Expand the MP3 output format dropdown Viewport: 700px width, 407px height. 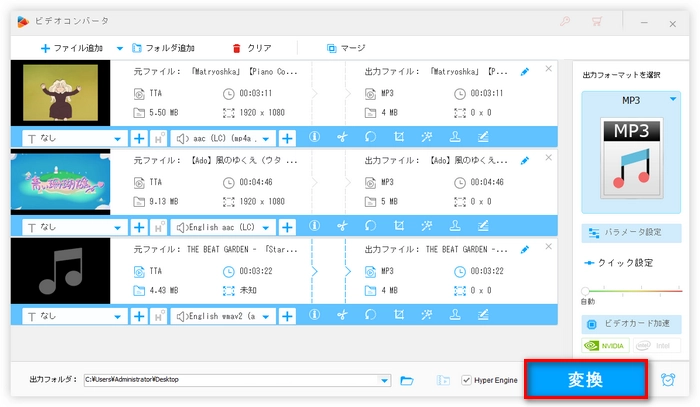click(673, 100)
